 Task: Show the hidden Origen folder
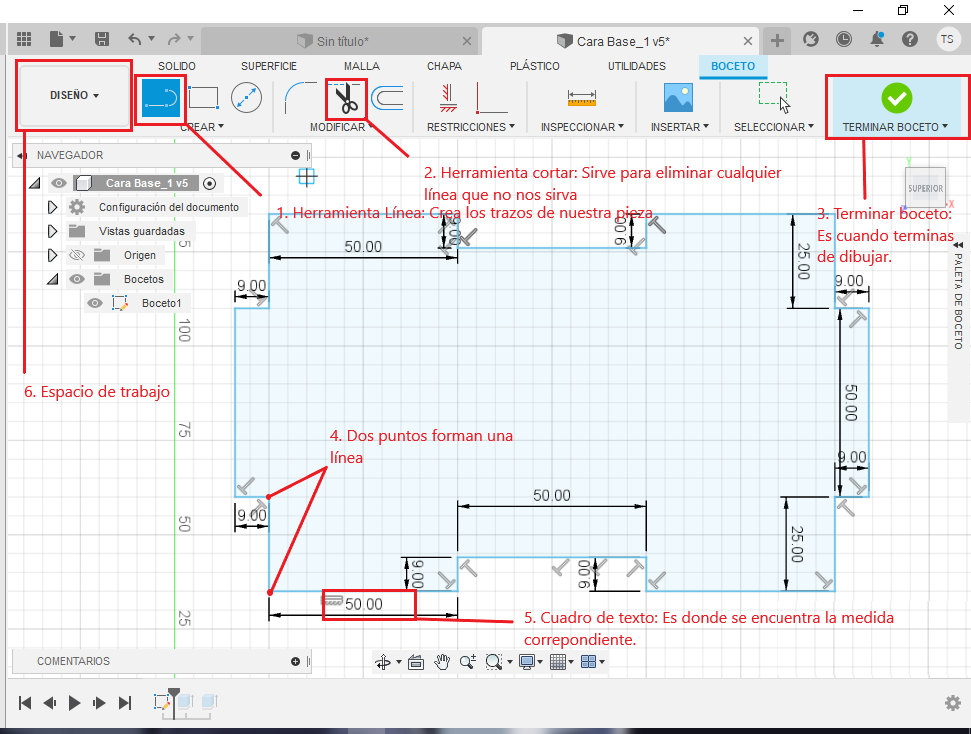point(77,255)
